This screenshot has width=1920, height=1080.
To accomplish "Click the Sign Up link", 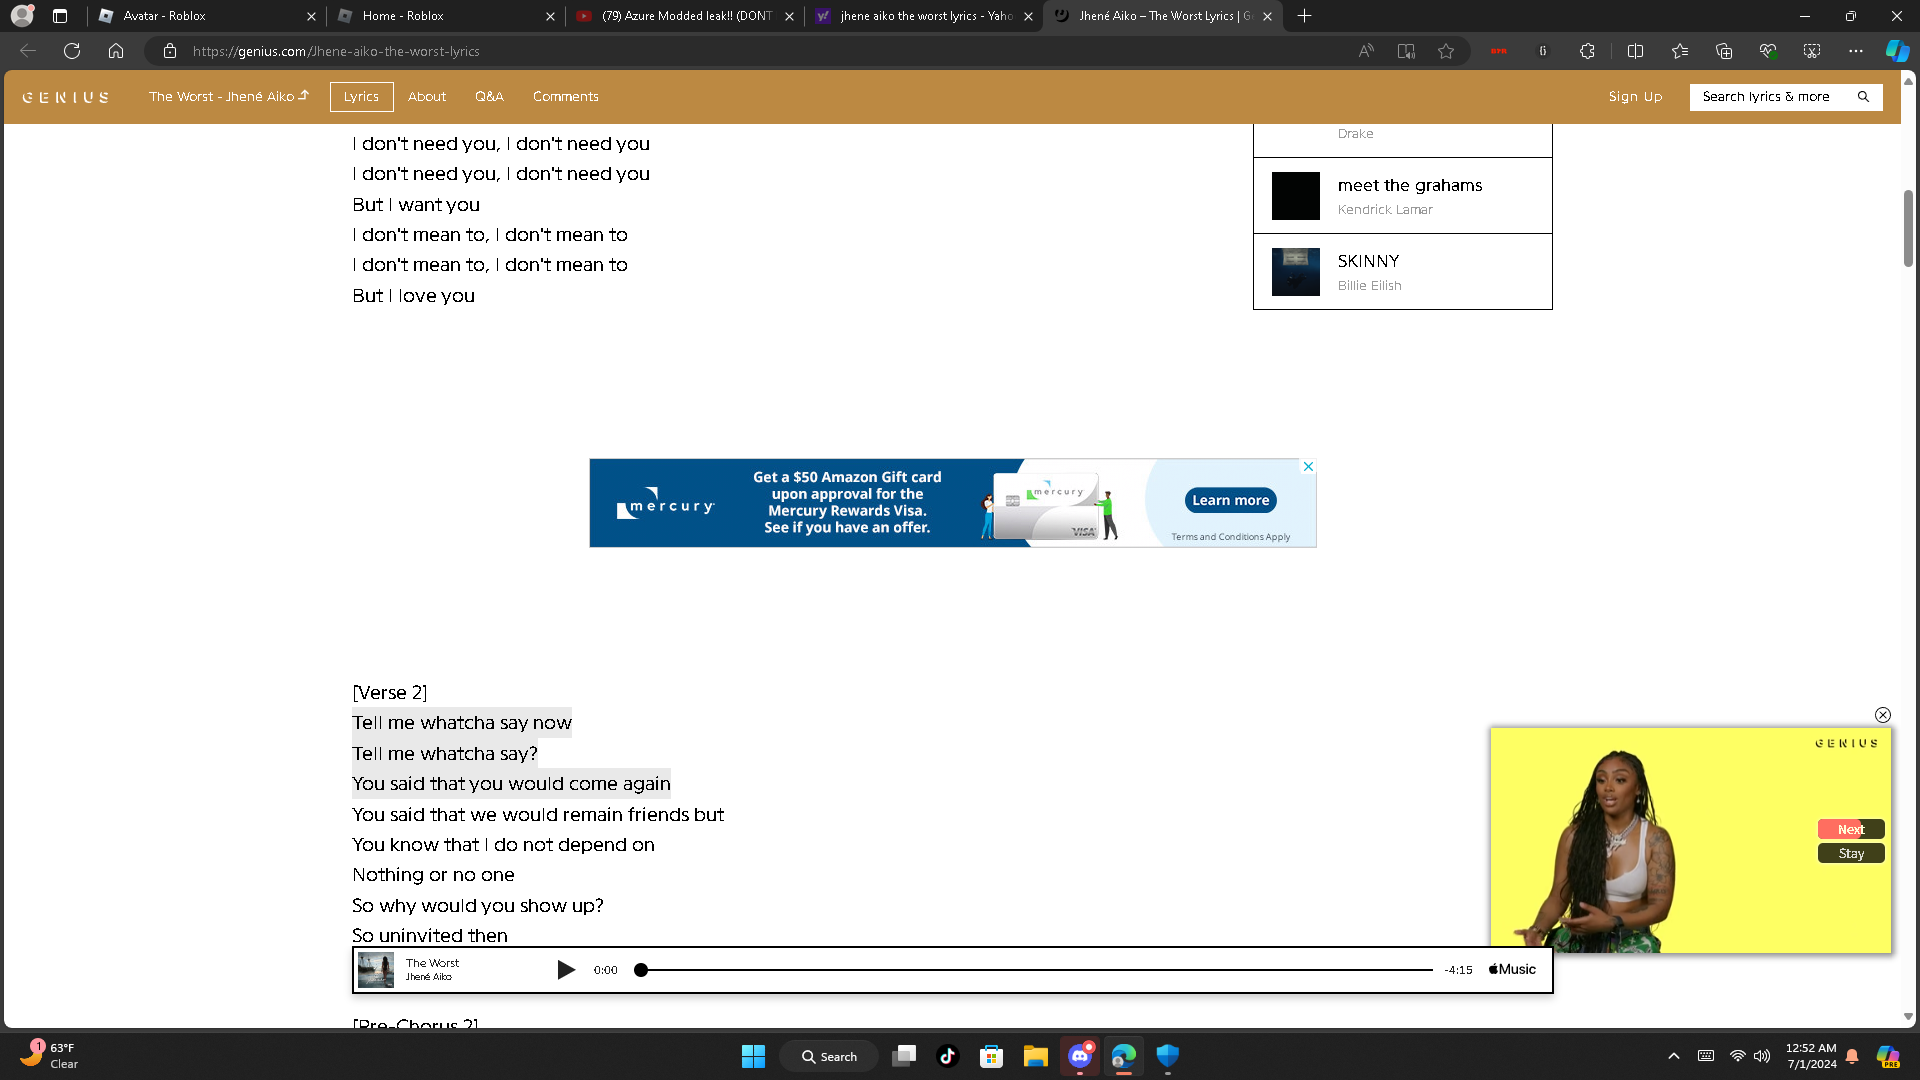I will pyautogui.click(x=1635, y=97).
